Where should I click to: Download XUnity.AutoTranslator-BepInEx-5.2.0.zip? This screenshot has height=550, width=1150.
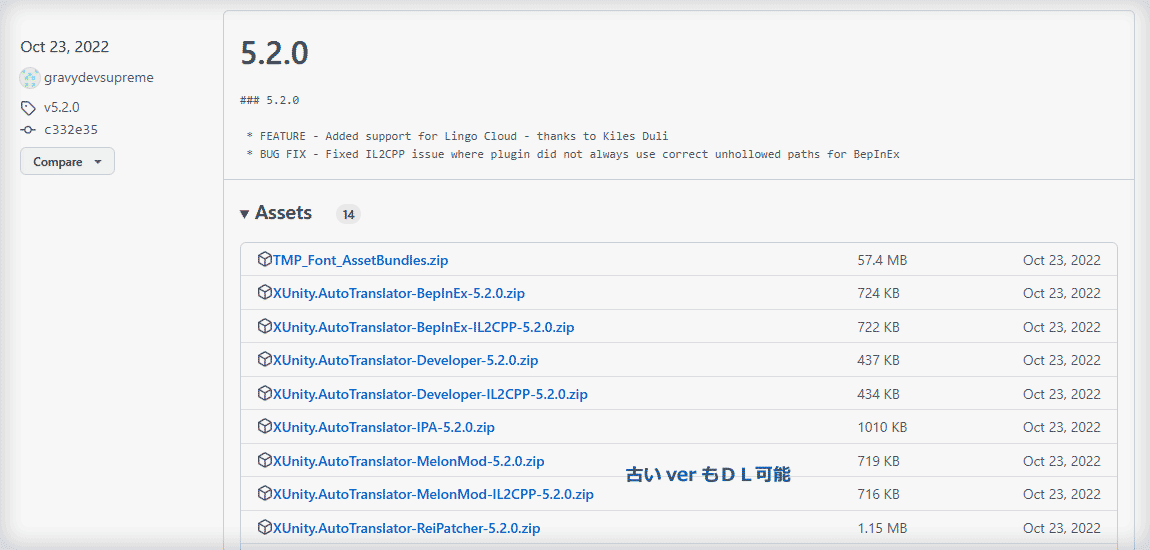tap(399, 293)
